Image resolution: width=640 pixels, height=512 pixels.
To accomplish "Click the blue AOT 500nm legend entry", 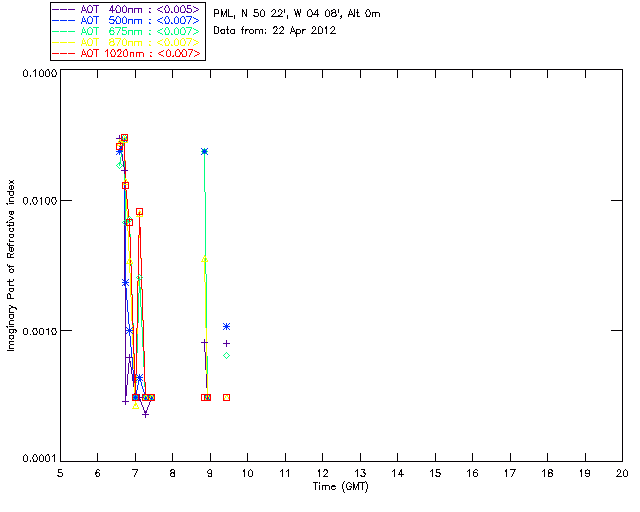I will pos(127,20).
